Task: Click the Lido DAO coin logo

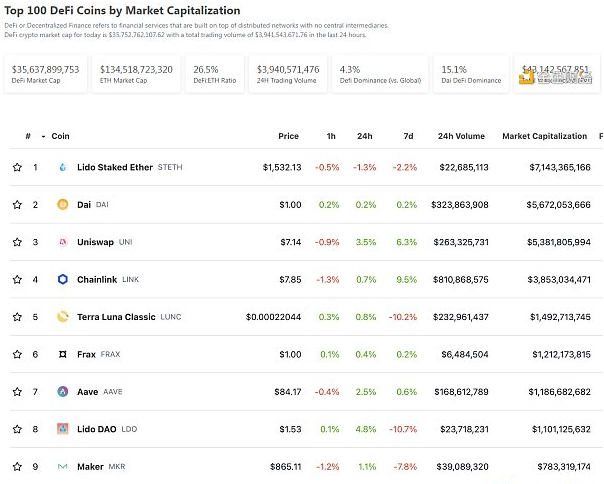Action: coord(62,429)
